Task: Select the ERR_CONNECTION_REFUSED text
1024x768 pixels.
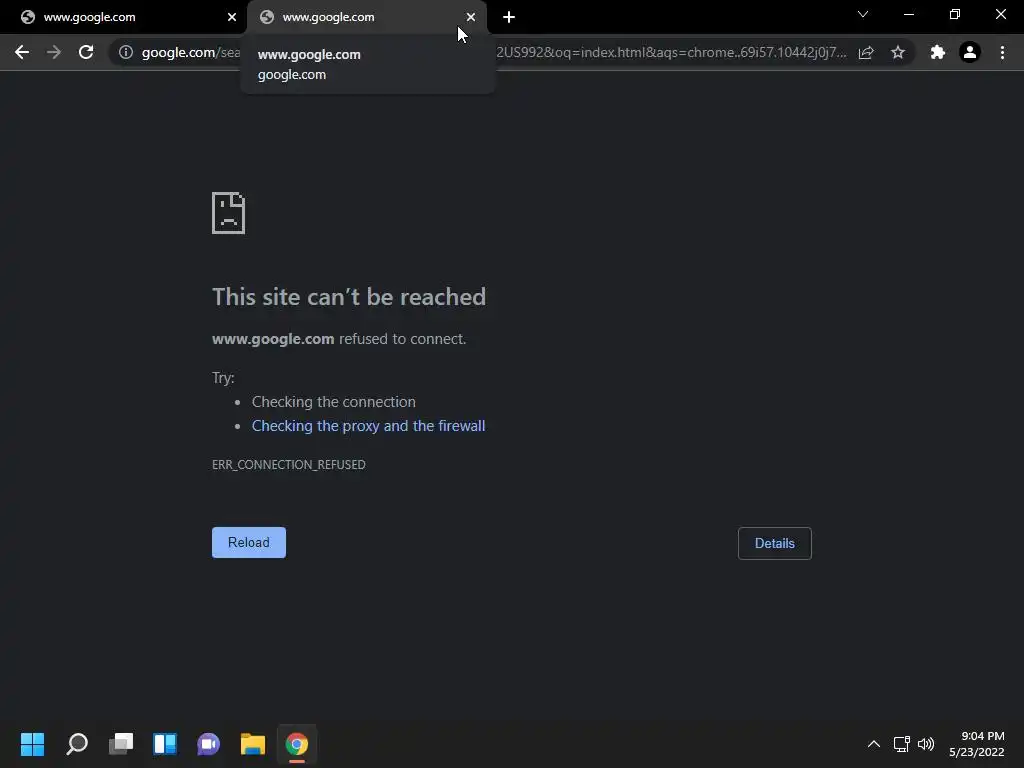Action: coord(289,464)
